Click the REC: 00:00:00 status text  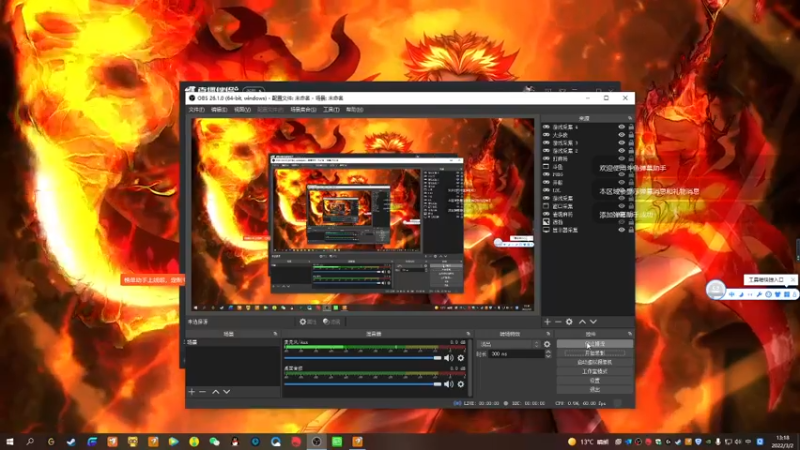tap(529, 403)
